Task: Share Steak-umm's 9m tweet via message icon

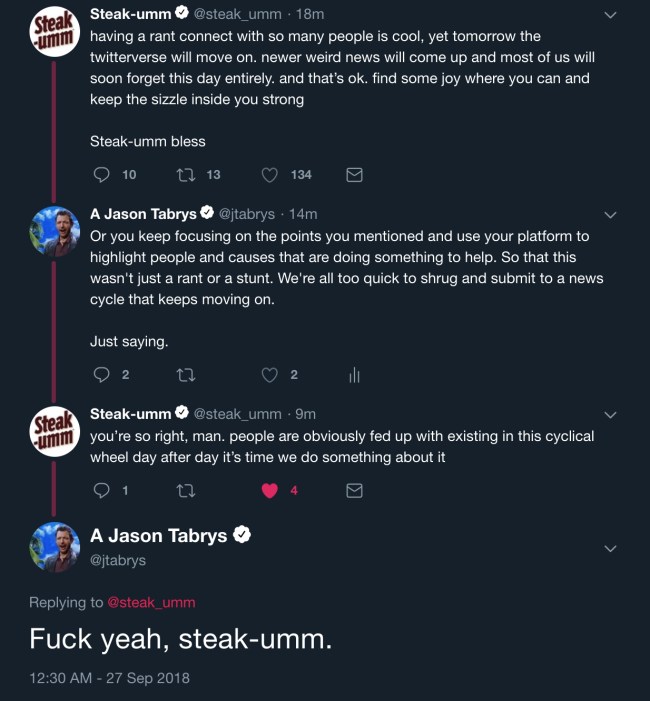Action: tap(354, 491)
